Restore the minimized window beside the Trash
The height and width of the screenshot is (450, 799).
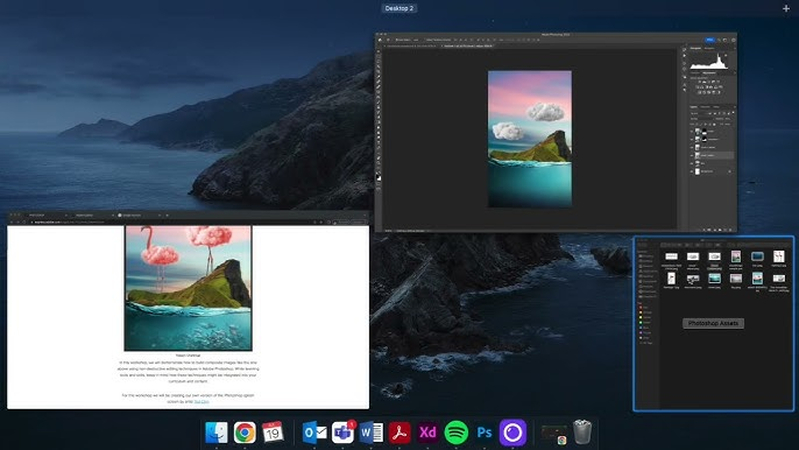(554, 433)
